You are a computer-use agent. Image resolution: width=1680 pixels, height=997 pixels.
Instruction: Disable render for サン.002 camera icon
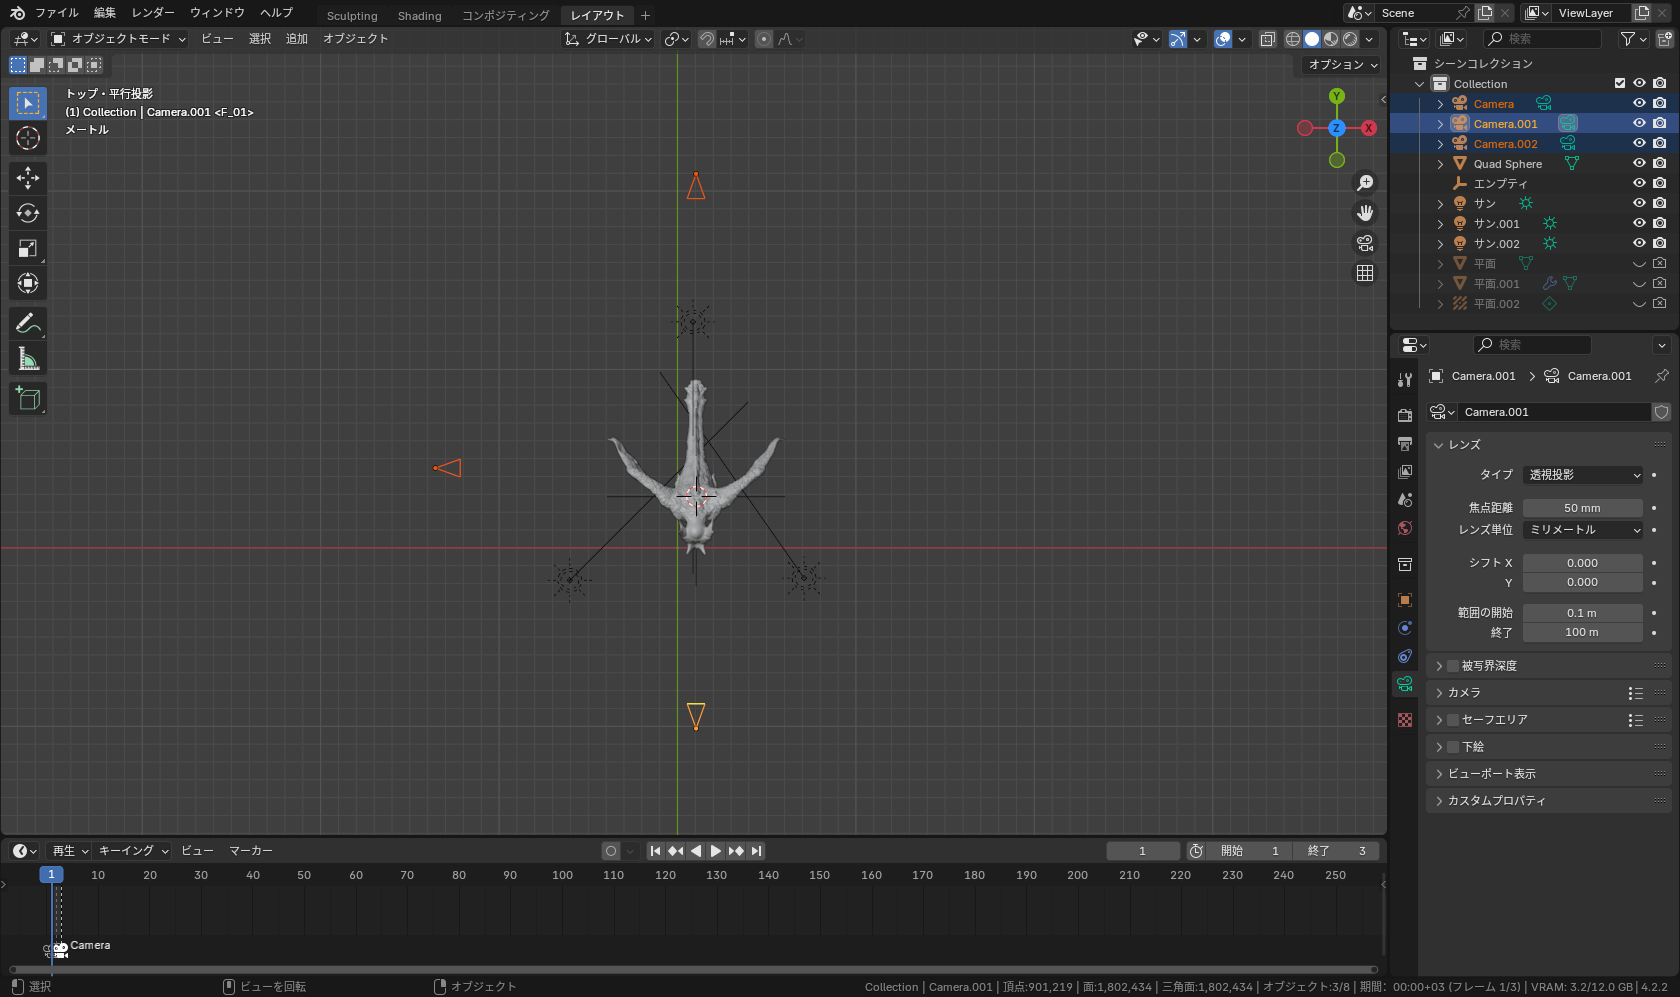tap(1660, 243)
